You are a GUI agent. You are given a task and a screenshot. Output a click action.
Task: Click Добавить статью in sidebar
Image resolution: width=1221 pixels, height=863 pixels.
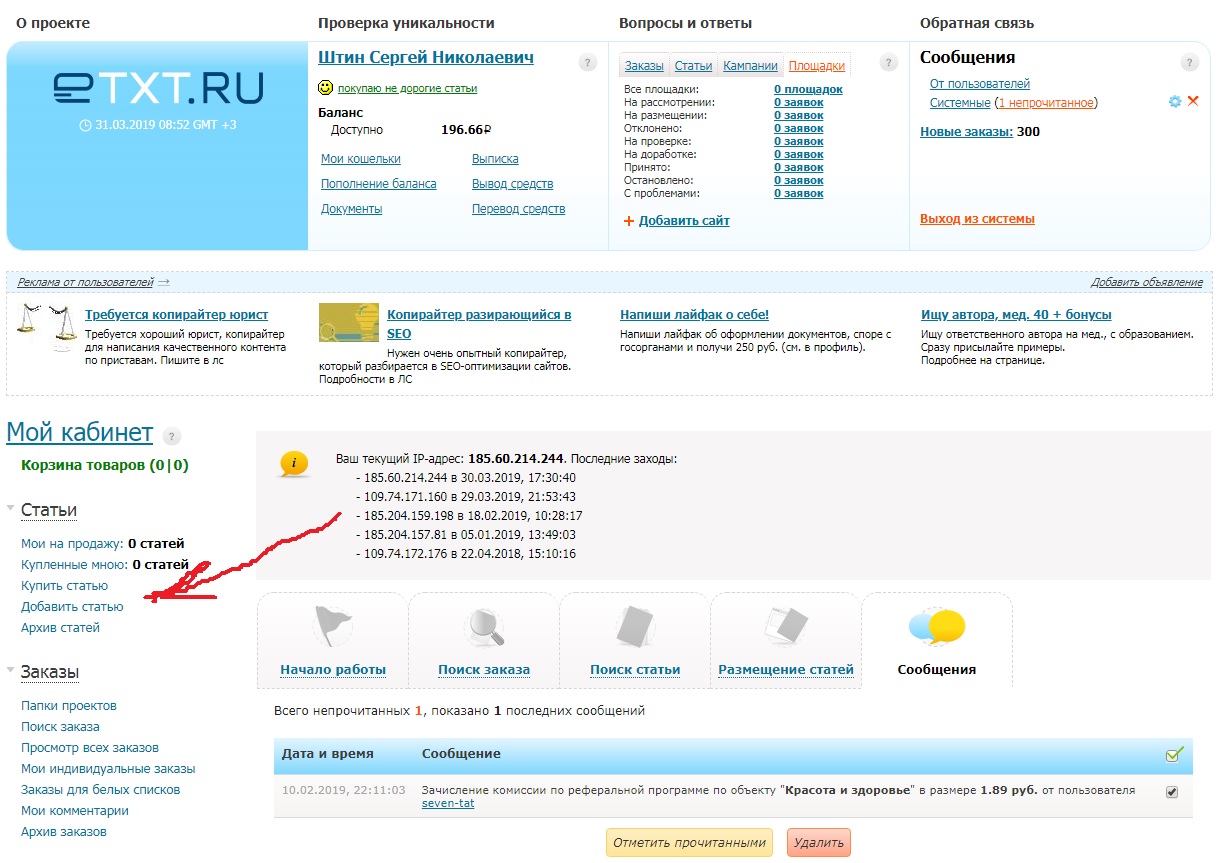click(x=72, y=607)
